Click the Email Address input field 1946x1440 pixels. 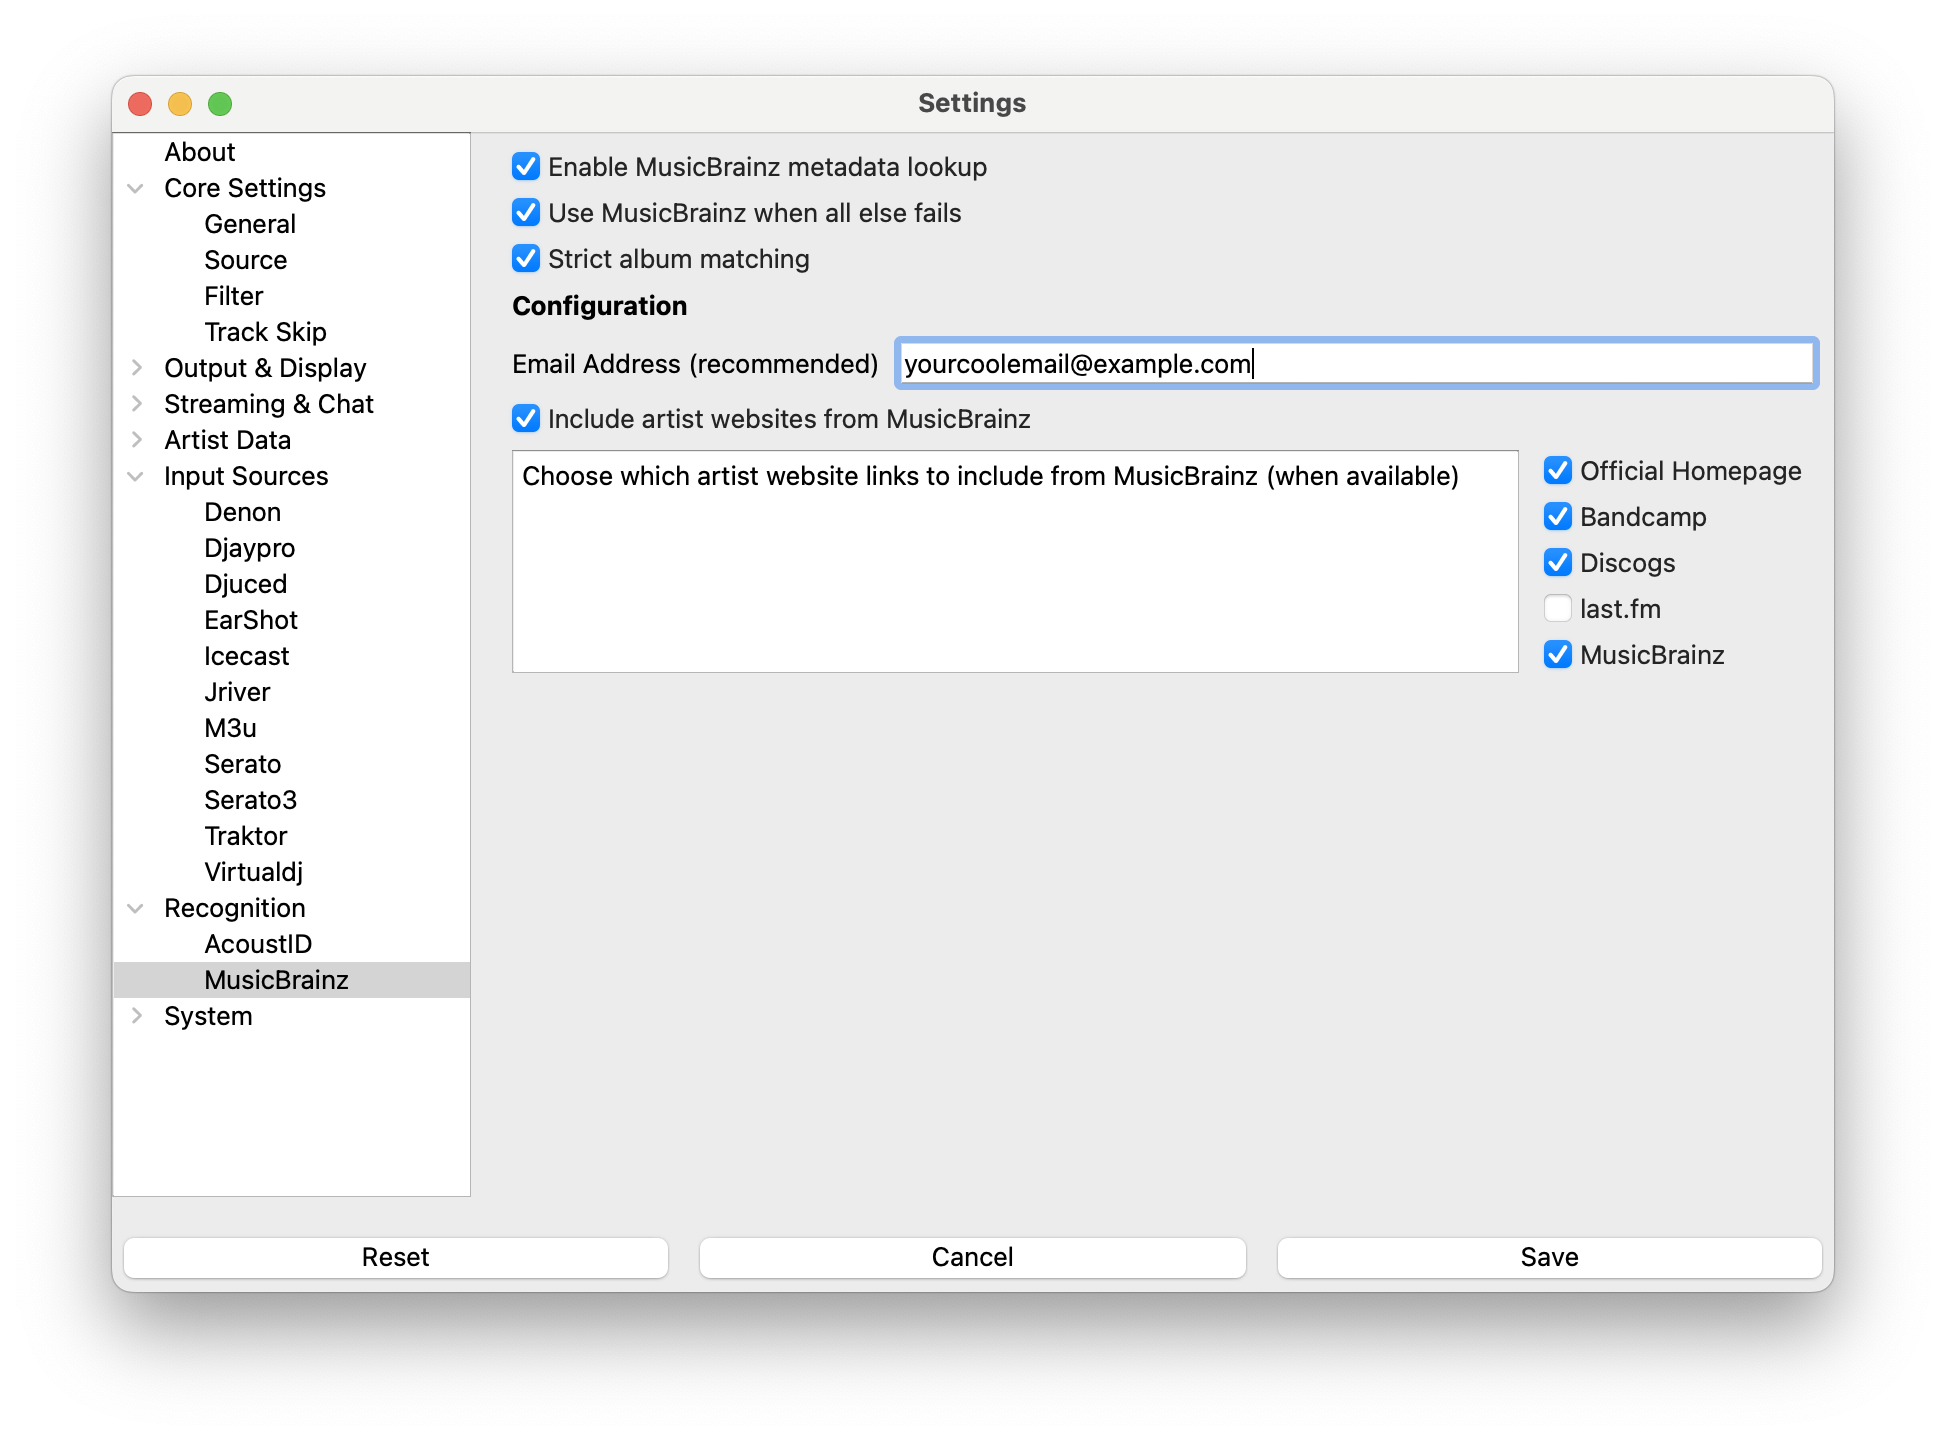1356,363
